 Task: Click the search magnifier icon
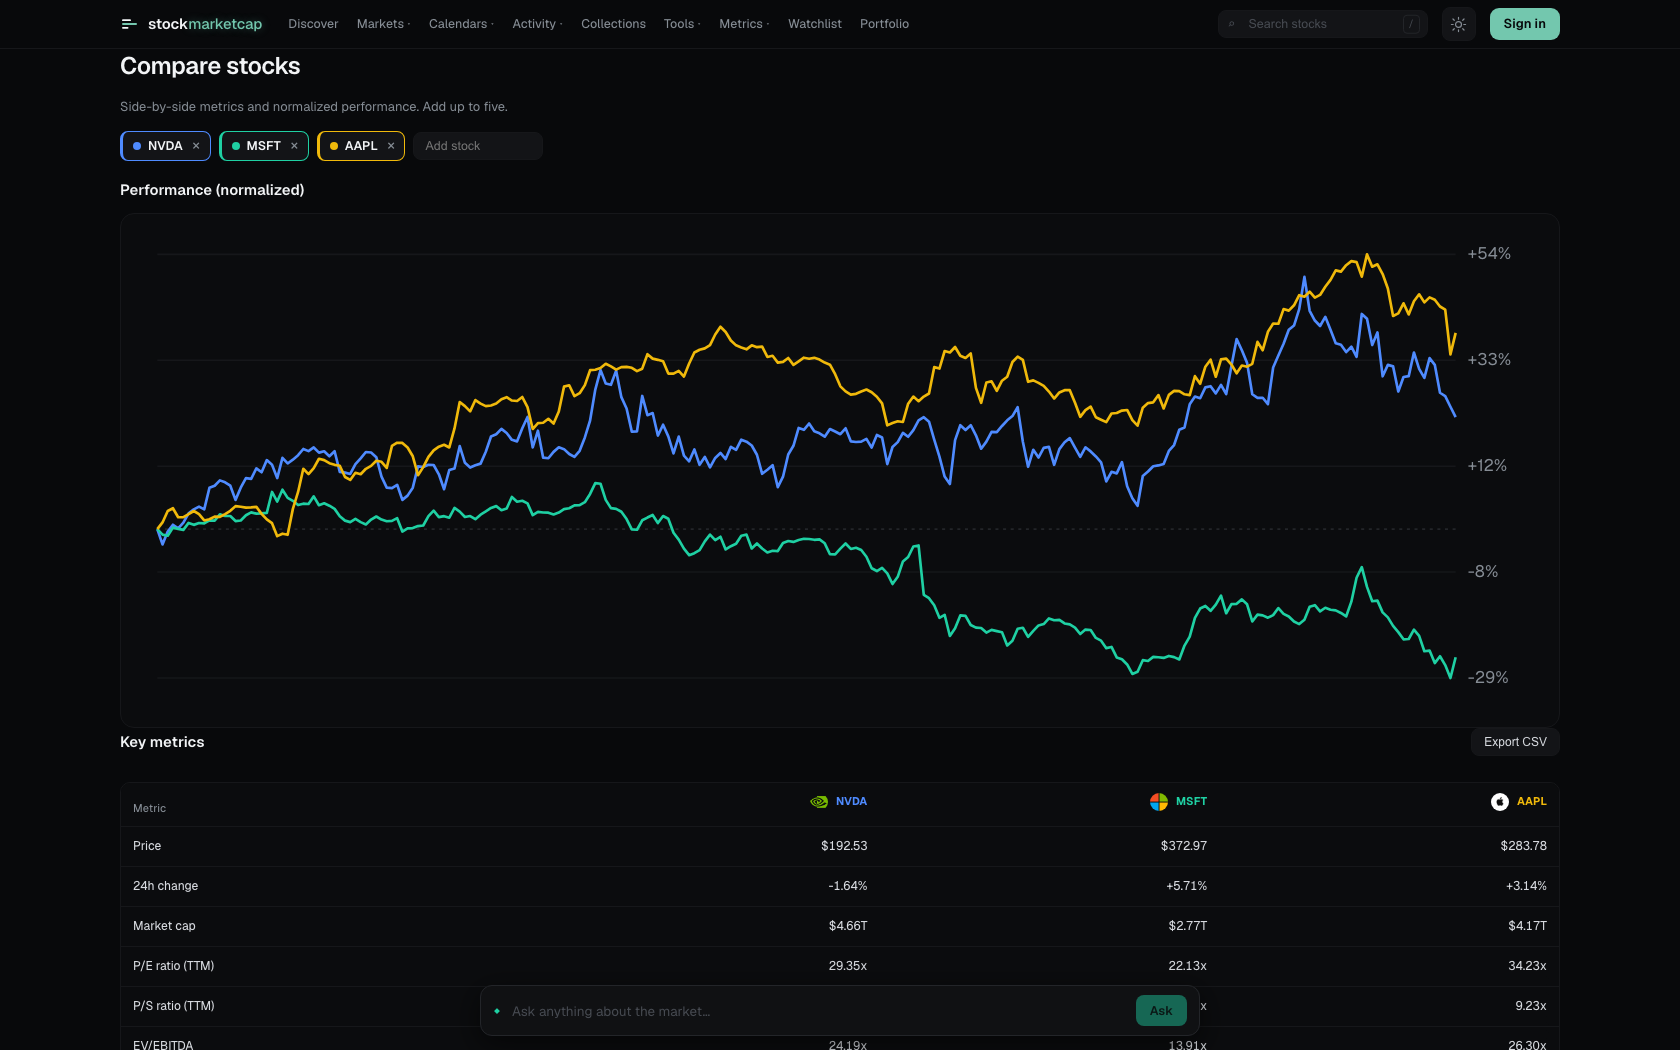point(1232,24)
